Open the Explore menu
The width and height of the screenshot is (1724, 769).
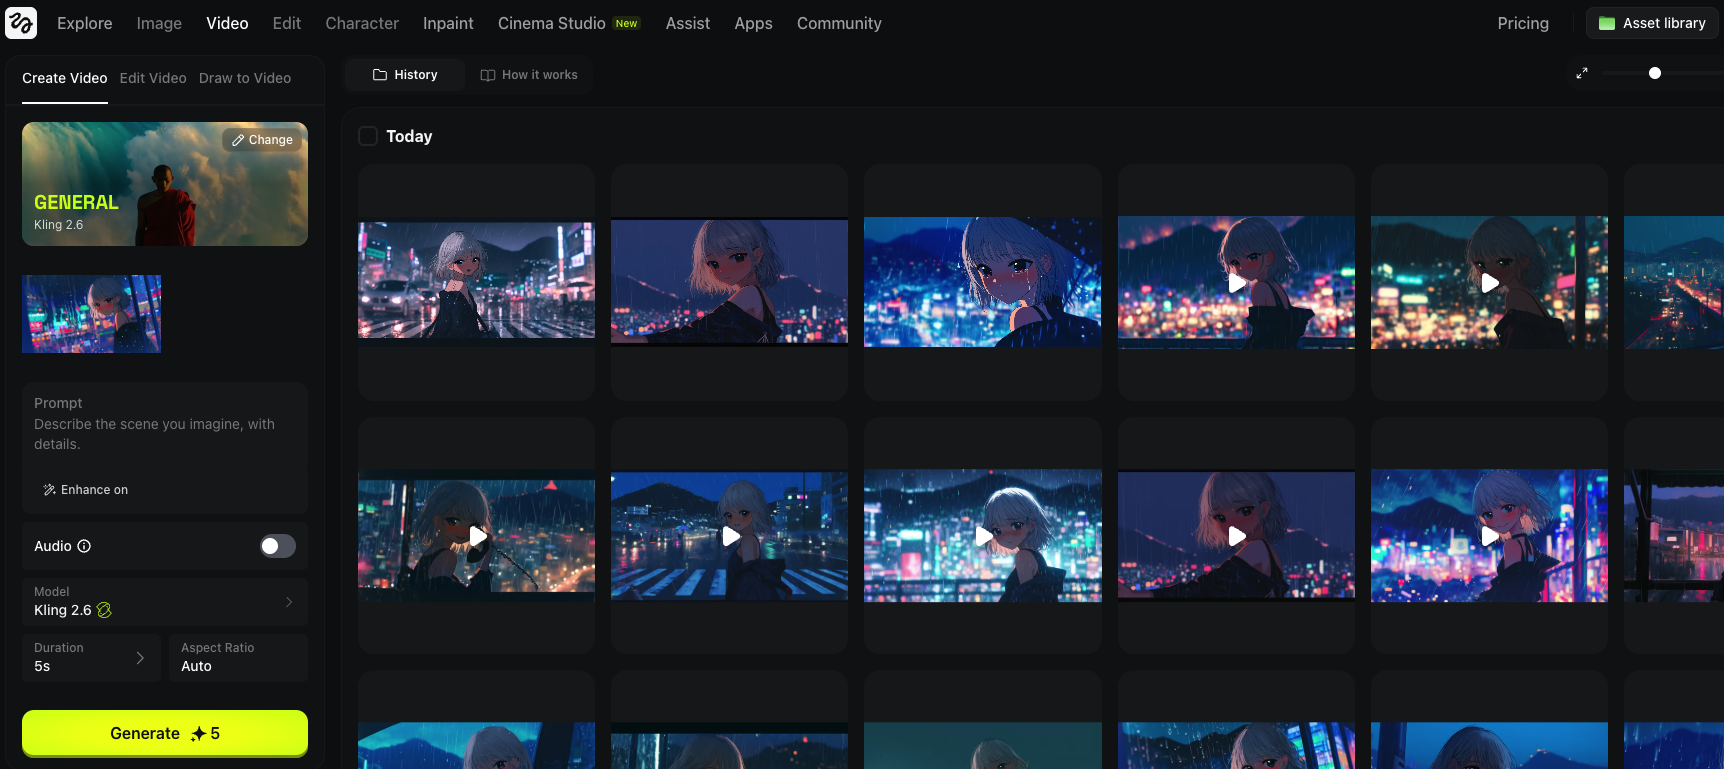click(x=85, y=23)
